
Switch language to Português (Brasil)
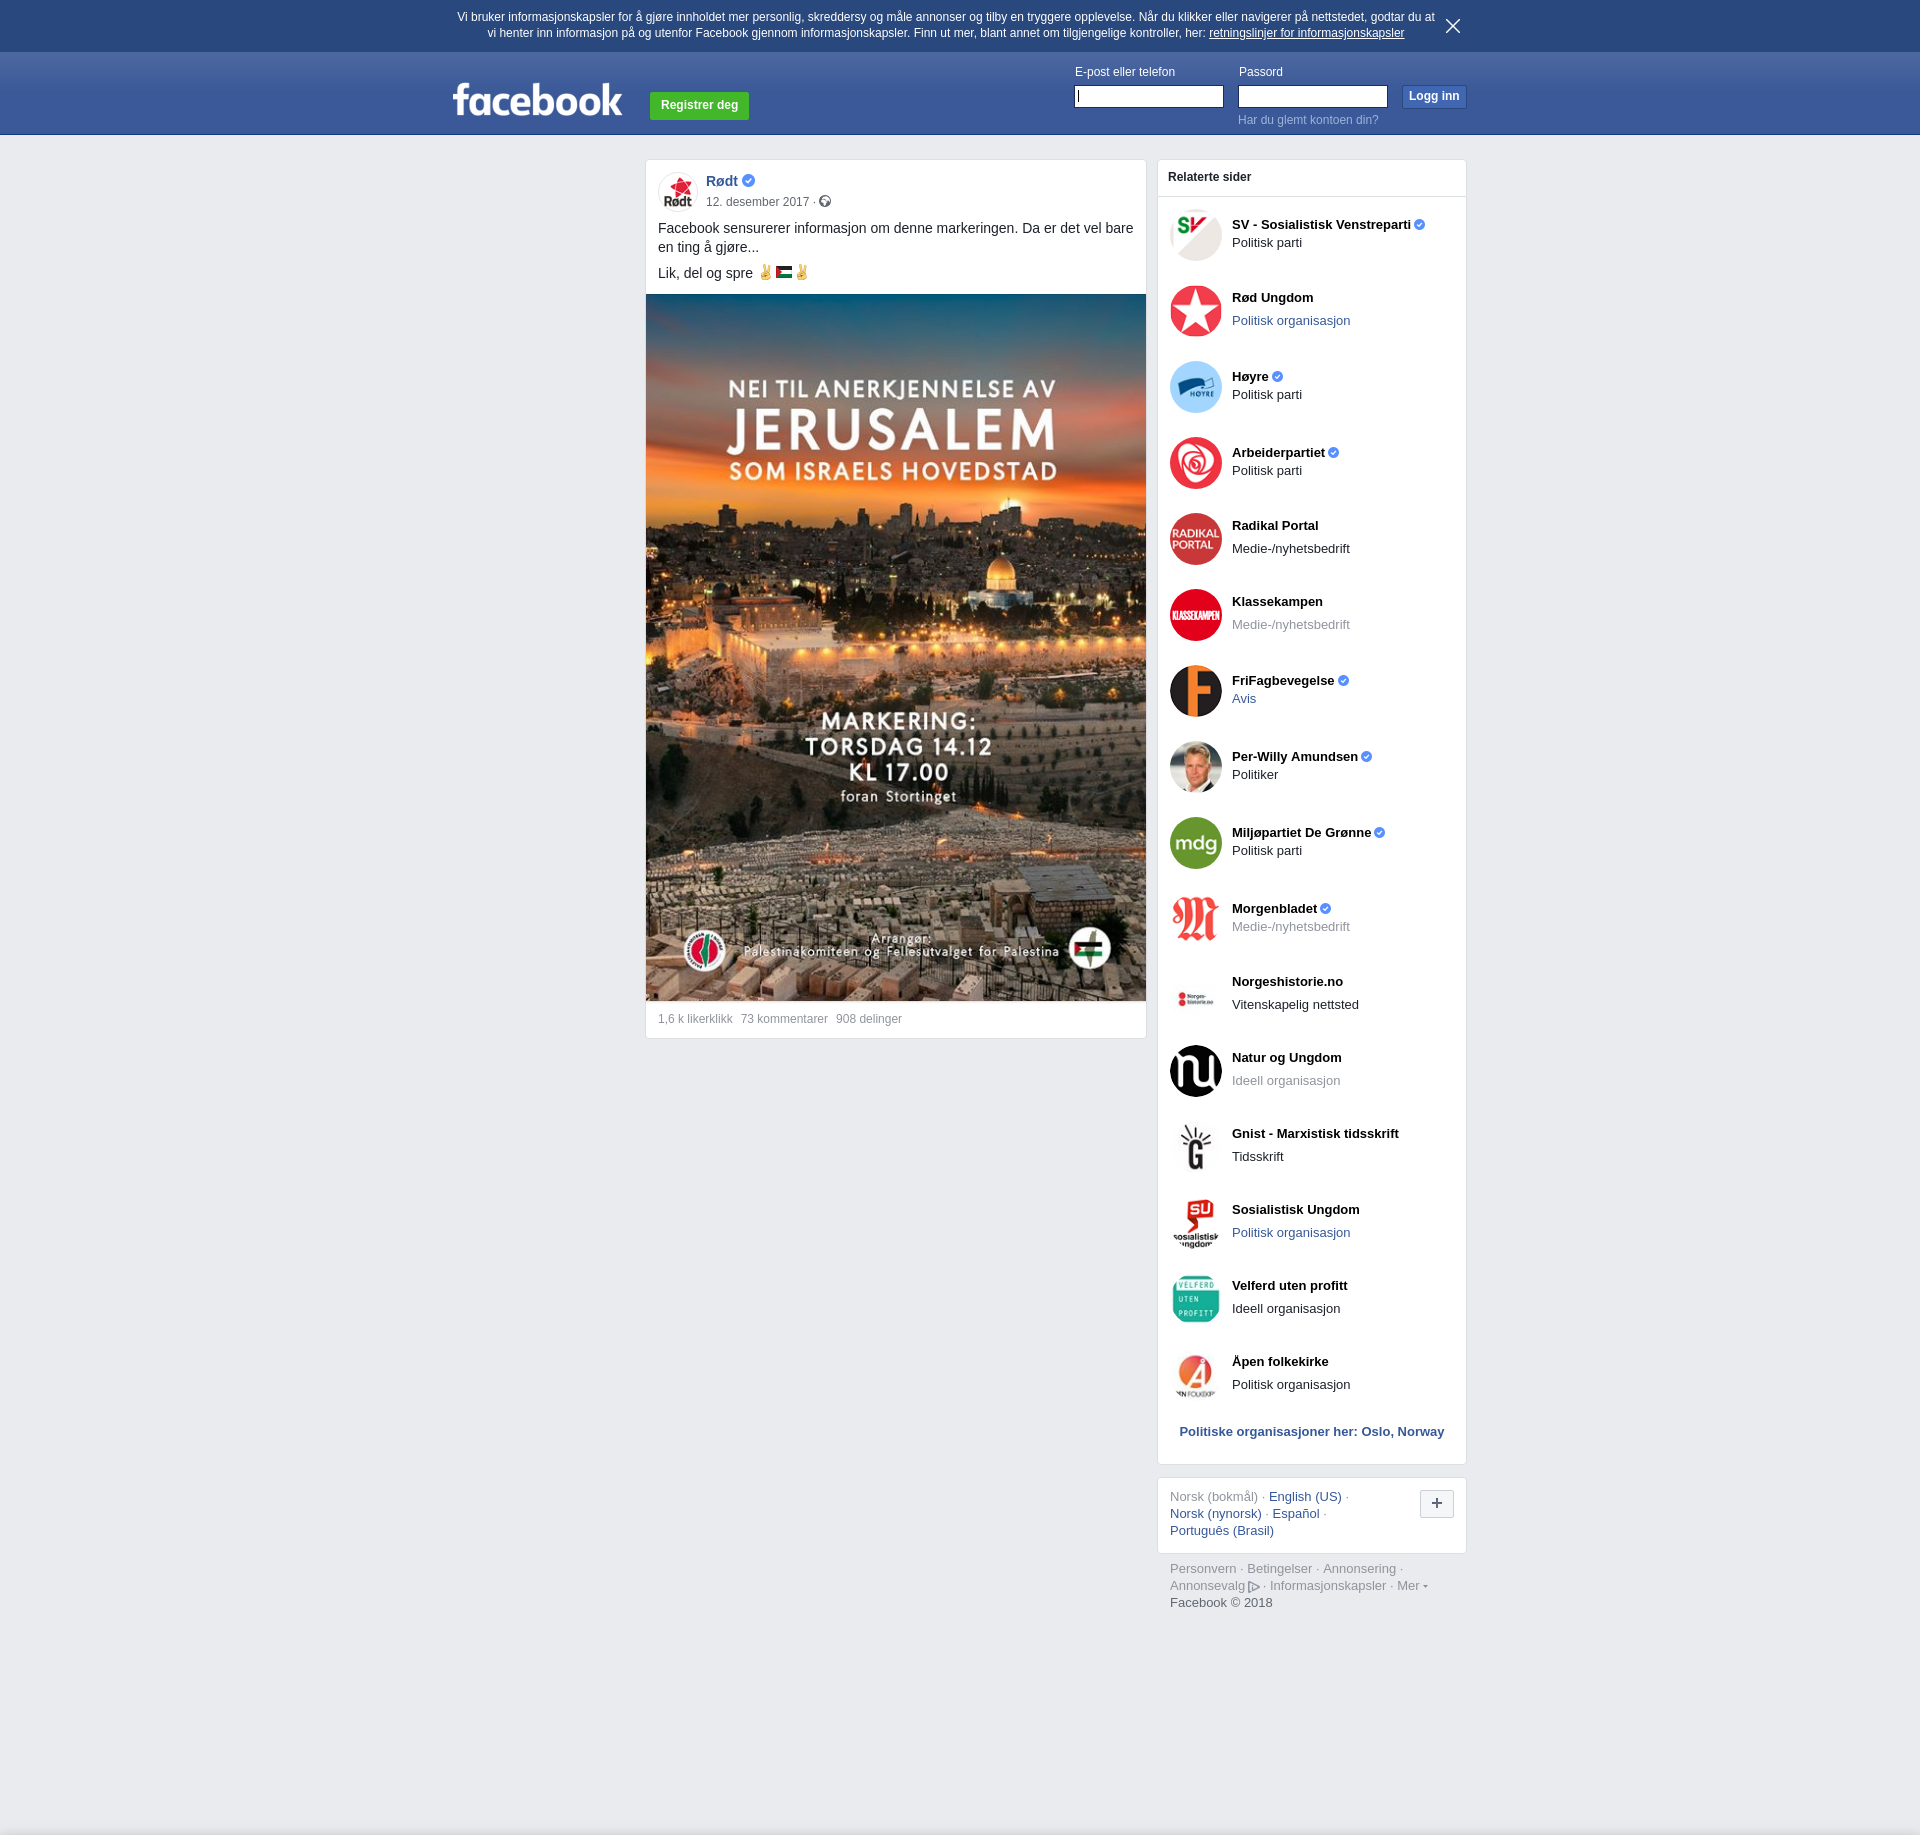(x=1222, y=1531)
